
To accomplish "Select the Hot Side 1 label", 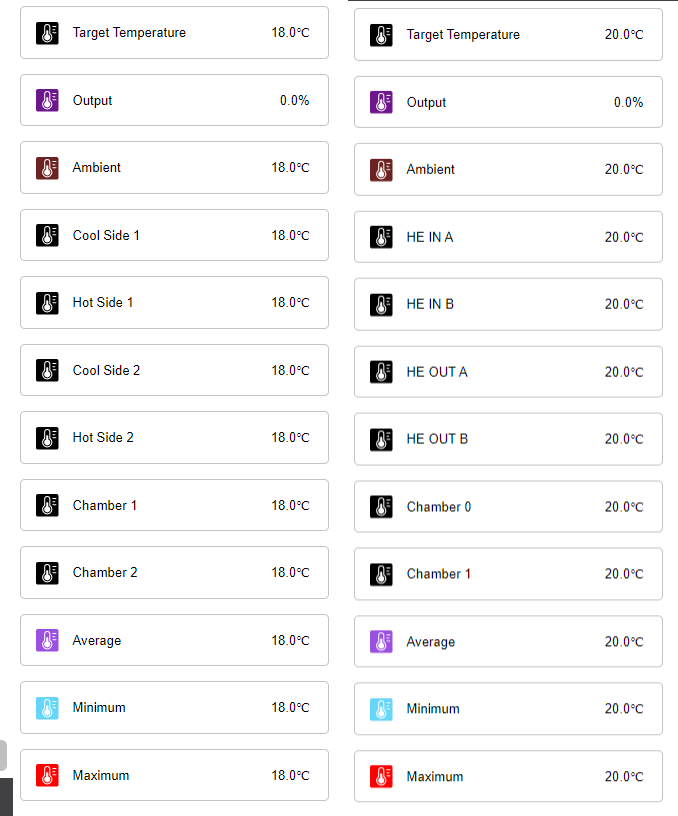I will [103, 302].
